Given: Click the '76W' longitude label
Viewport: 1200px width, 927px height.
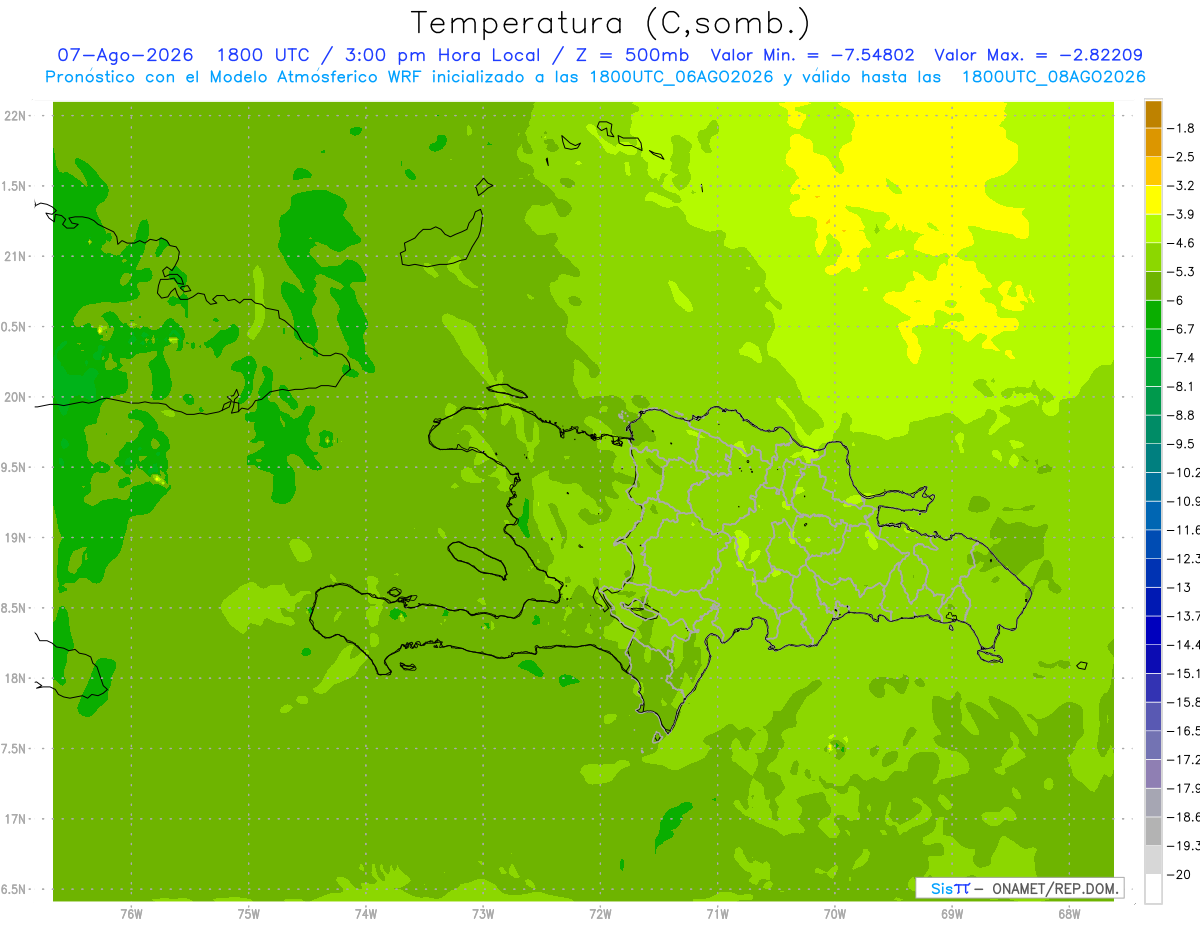Looking at the screenshot, I should [x=131, y=913].
